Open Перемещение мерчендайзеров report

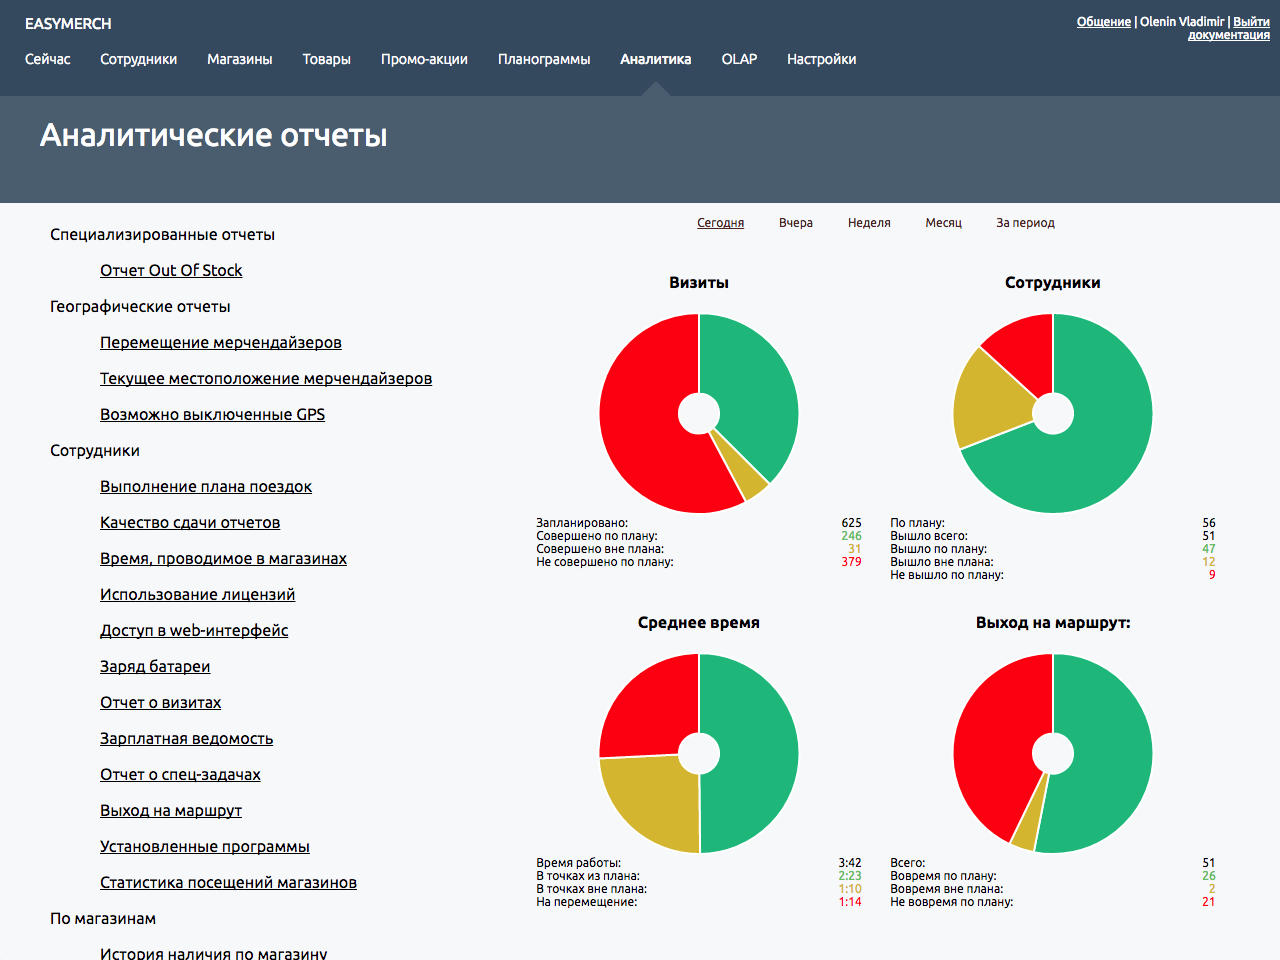tap(221, 342)
